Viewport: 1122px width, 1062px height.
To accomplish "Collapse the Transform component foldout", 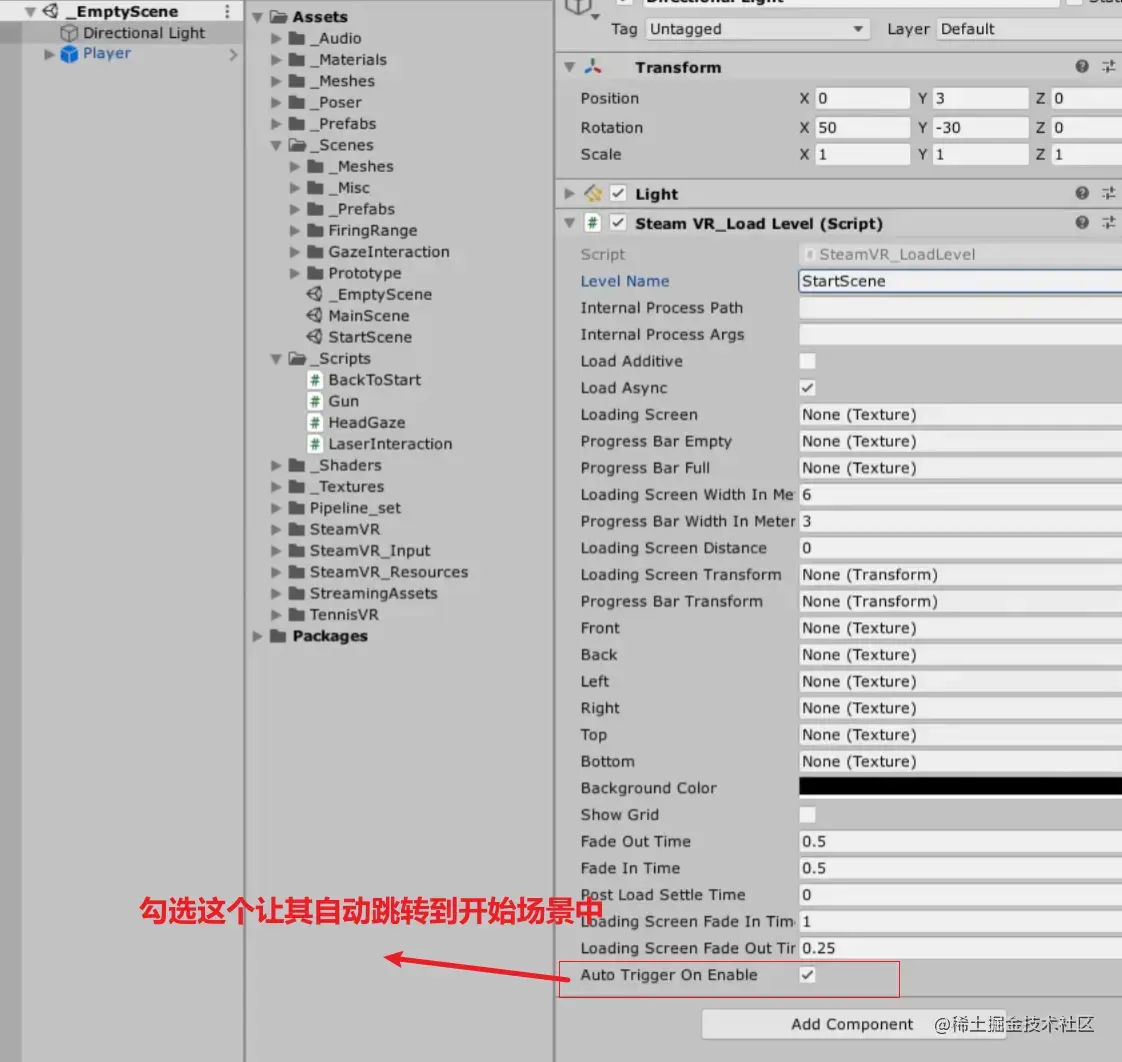I will tap(570, 67).
